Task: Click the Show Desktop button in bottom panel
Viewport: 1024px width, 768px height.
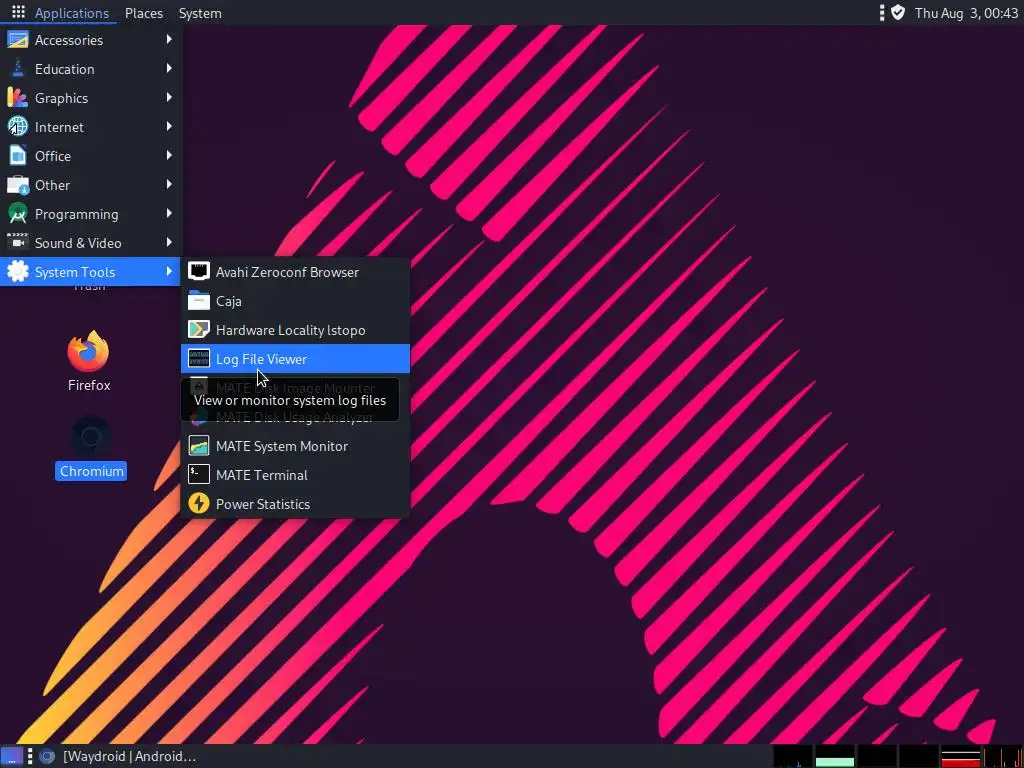Action: (11, 756)
